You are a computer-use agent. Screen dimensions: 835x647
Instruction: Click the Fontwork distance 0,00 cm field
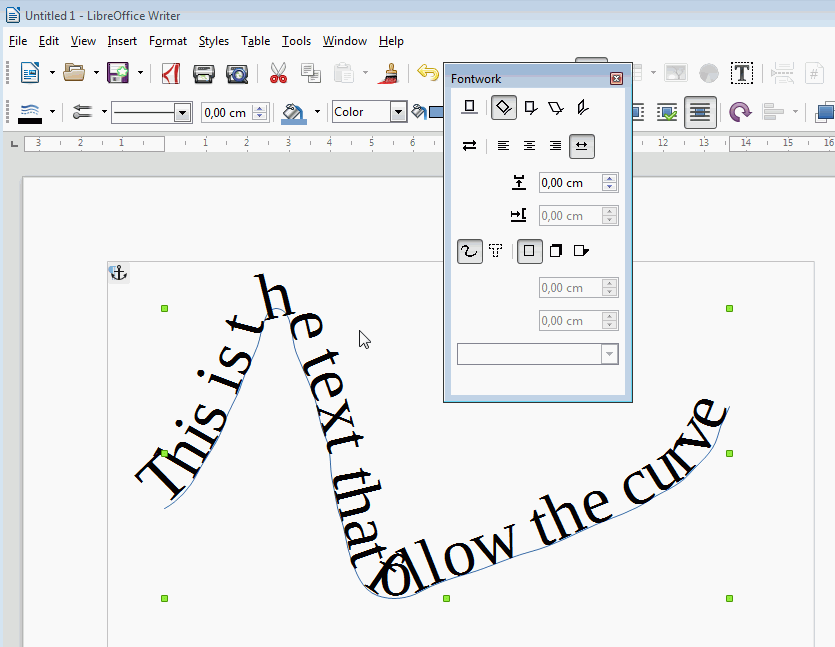coord(569,183)
